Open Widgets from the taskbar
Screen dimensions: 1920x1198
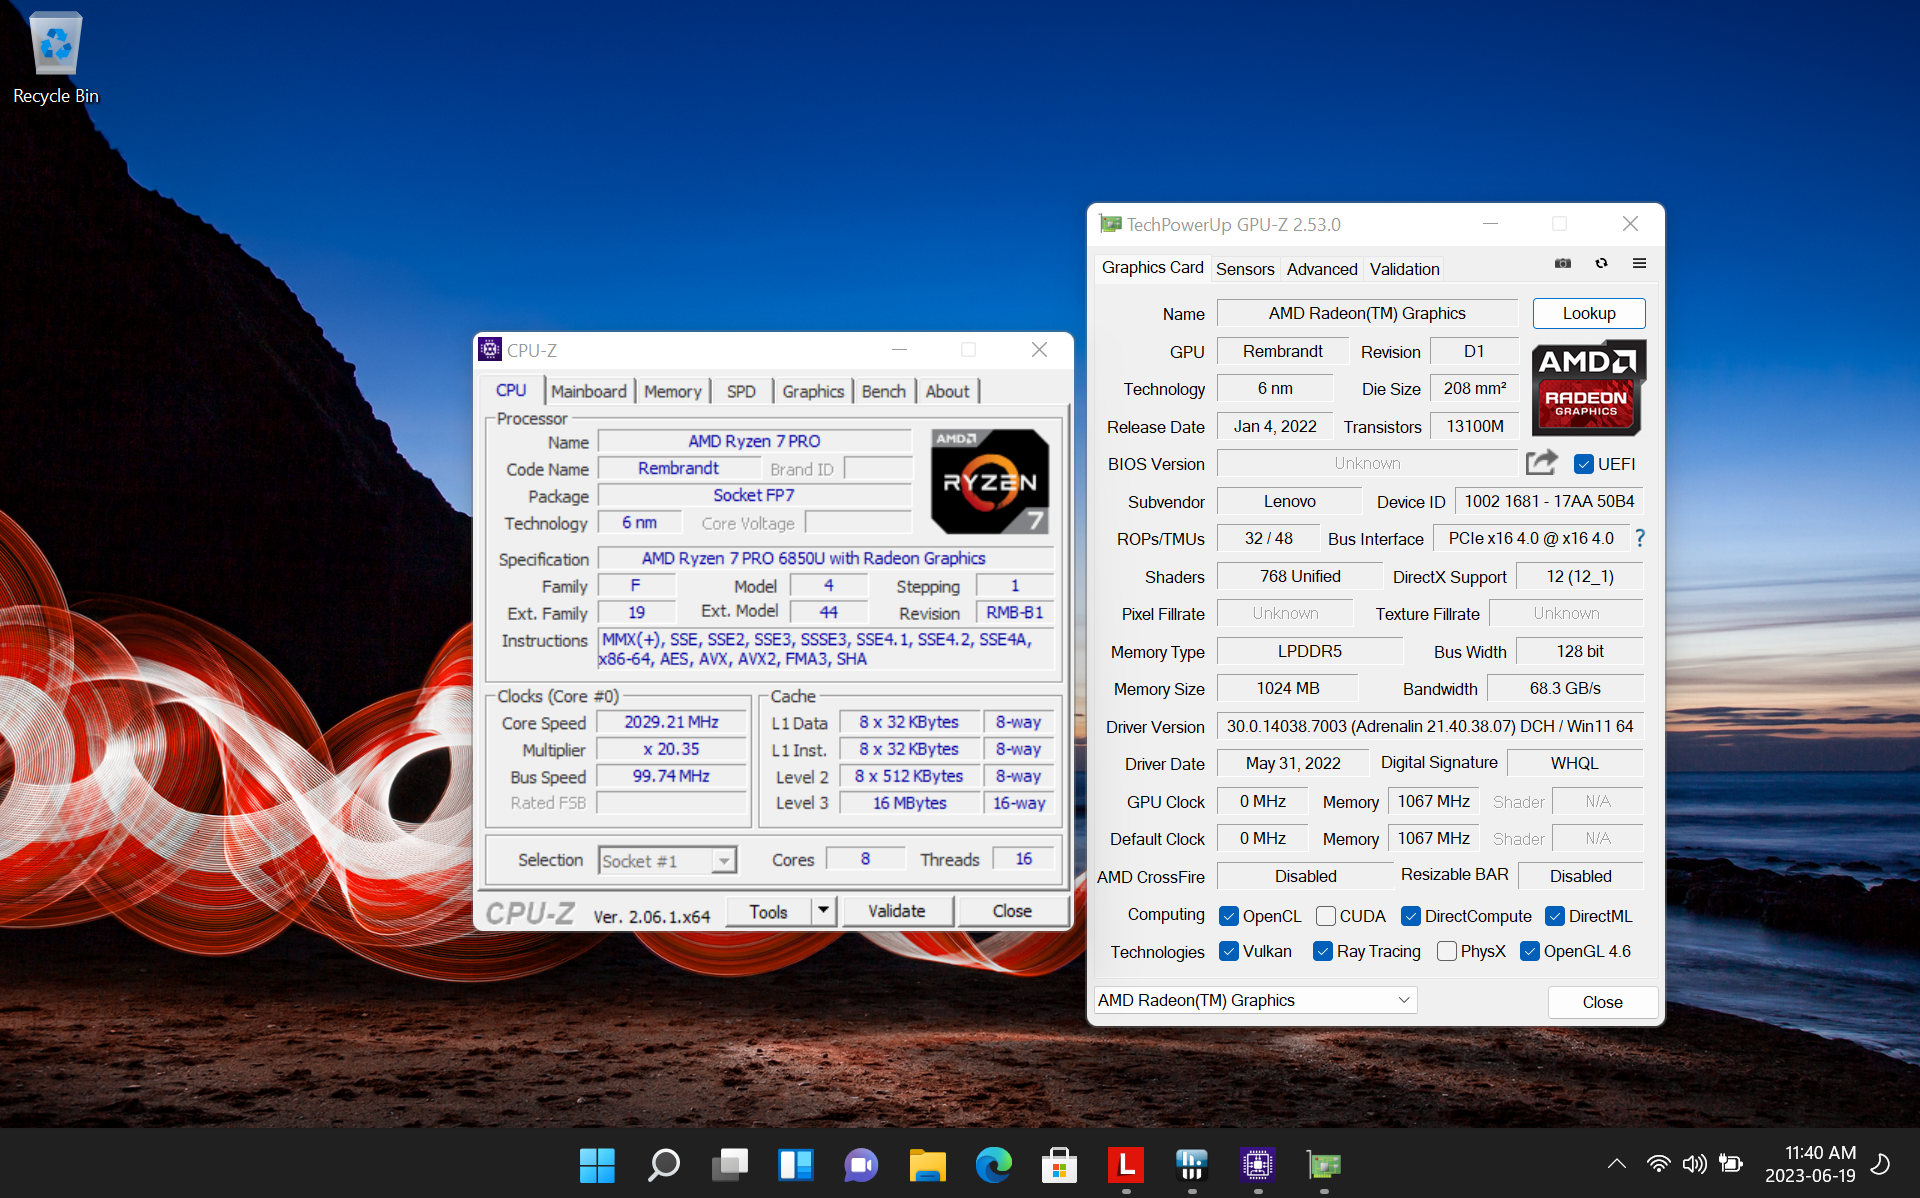click(795, 1164)
